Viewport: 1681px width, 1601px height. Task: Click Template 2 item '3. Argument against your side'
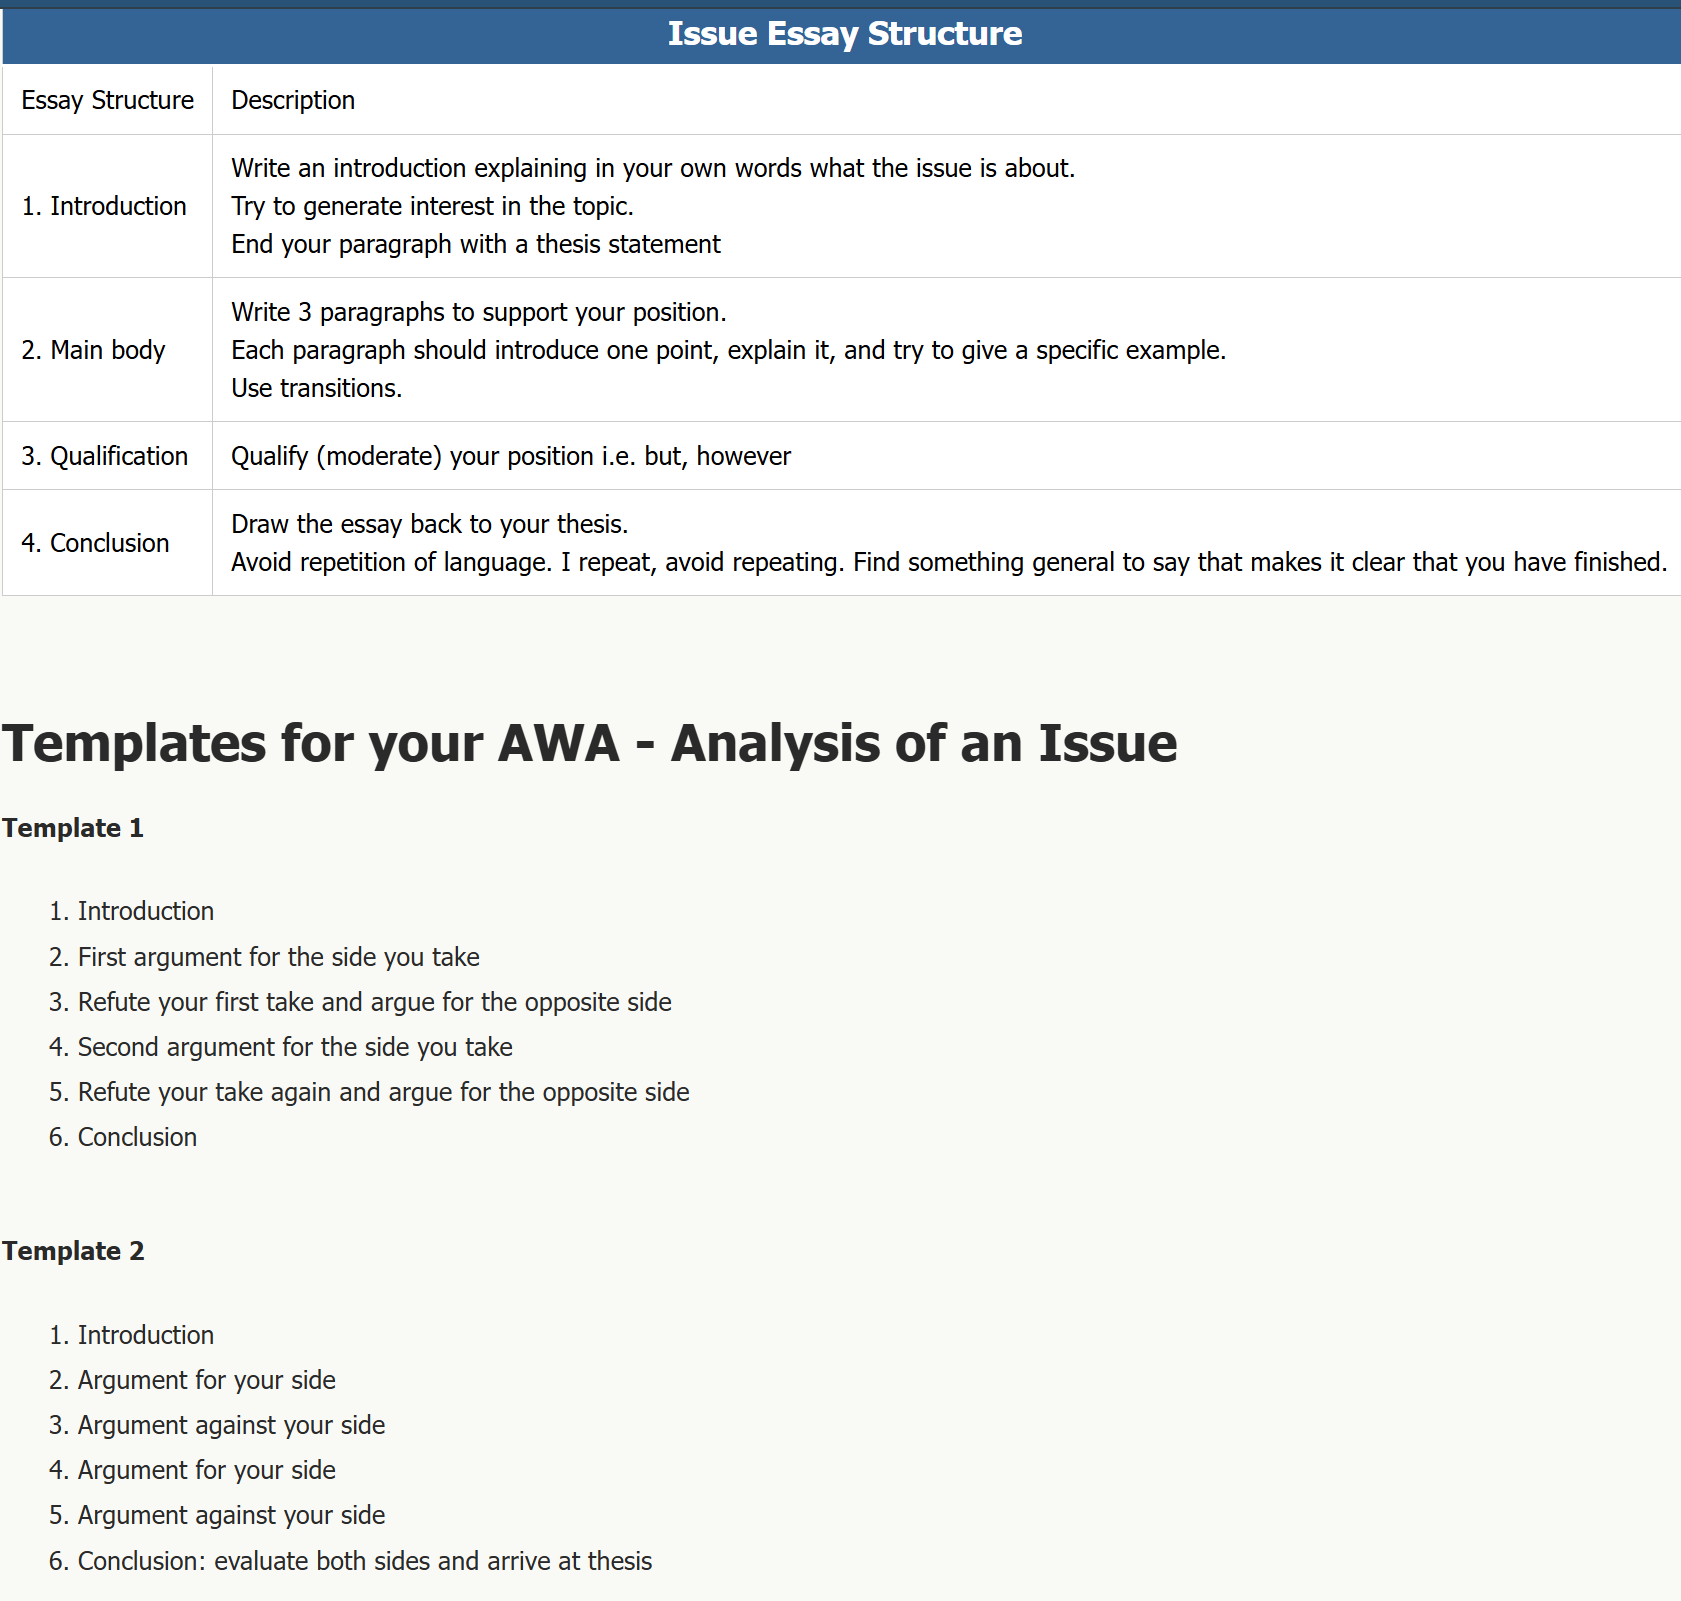click(218, 1425)
